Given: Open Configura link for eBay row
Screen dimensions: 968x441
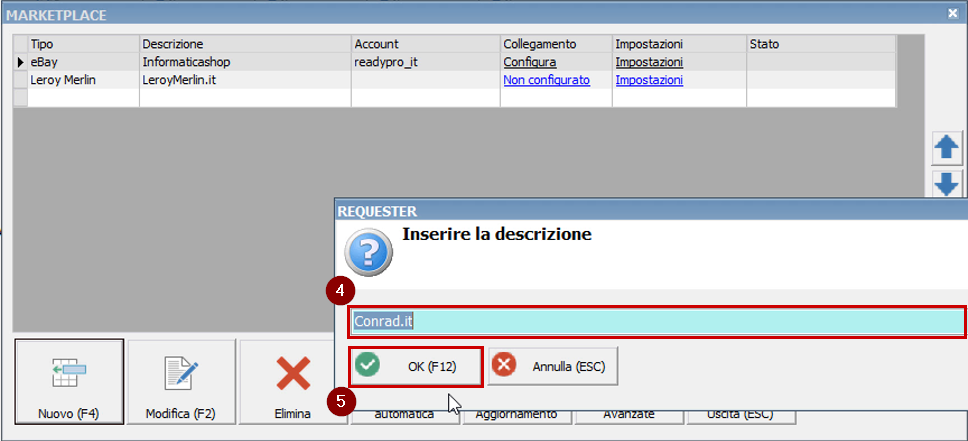Looking at the screenshot, I should pos(530,62).
